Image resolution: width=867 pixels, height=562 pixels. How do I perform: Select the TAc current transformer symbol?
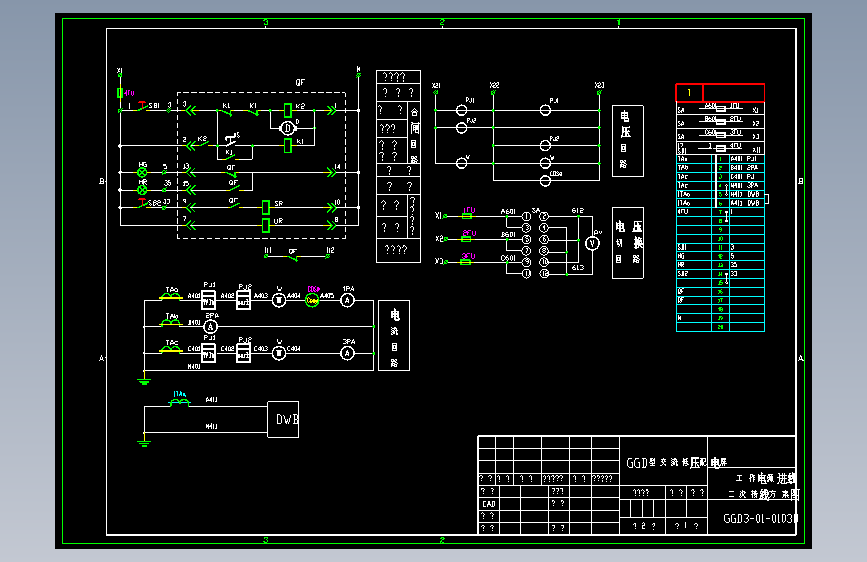point(171,349)
